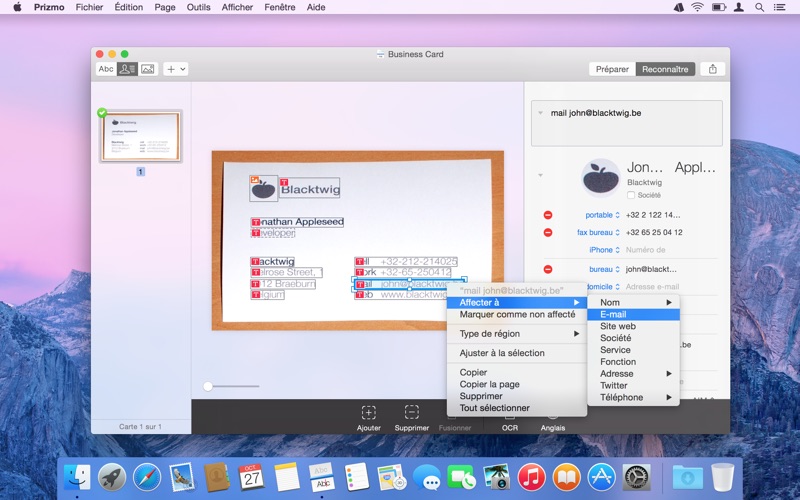The image size is (800, 500).
Task: Select the business card mode icon
Action: click(127, 69)
